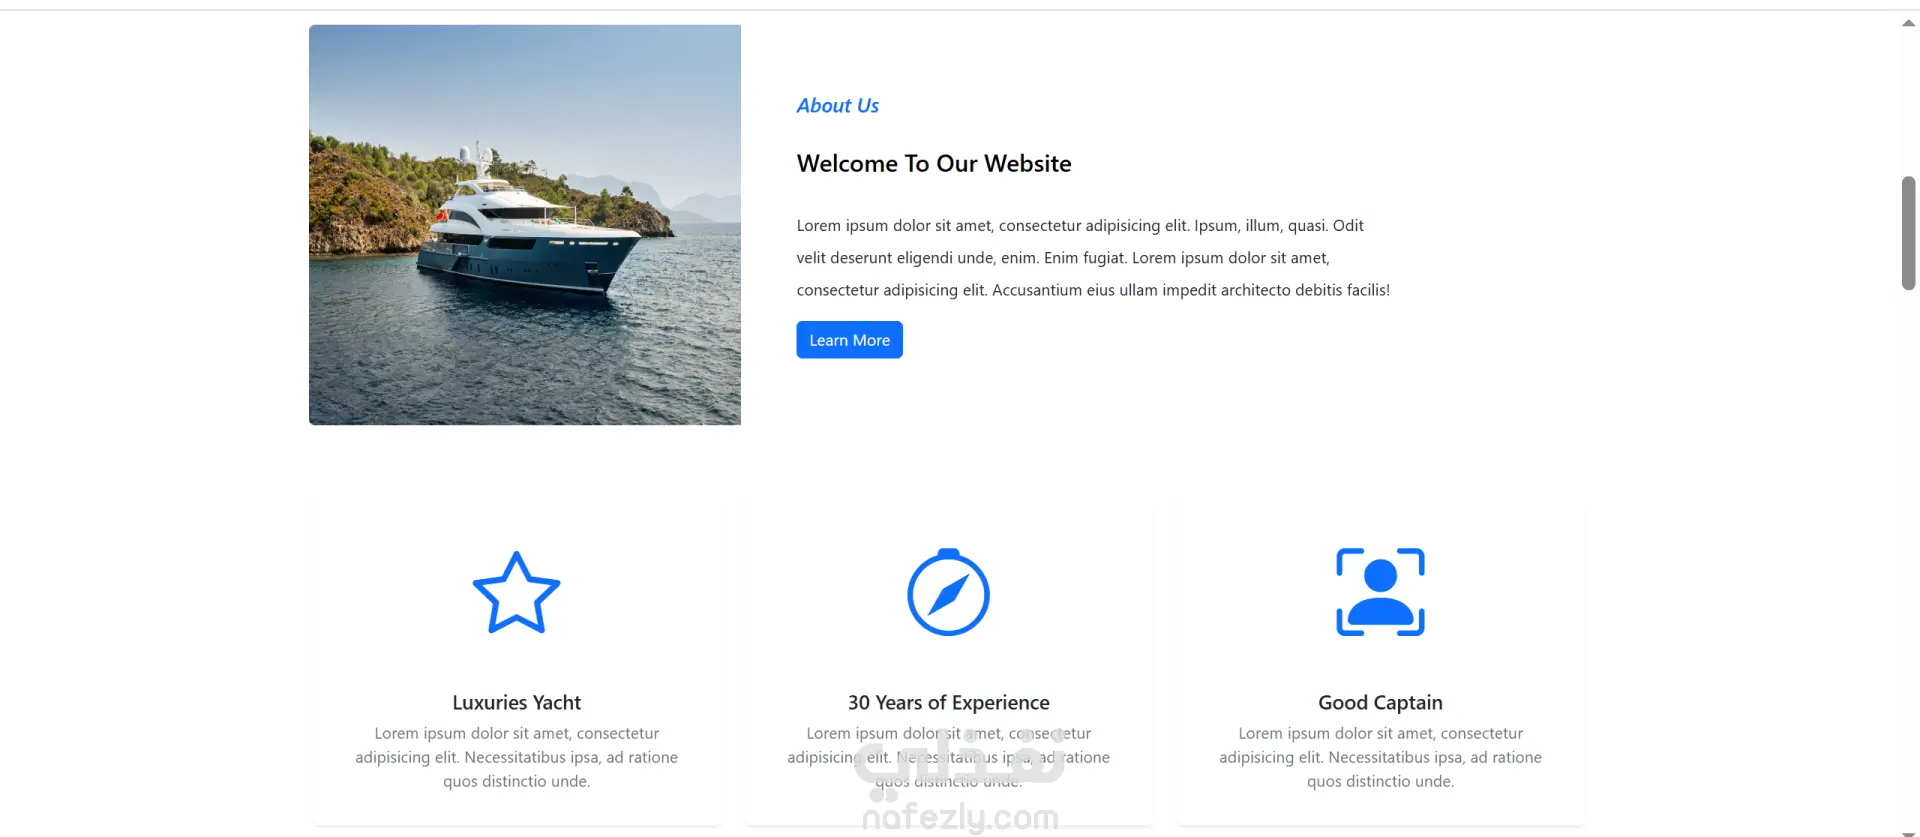Click the 30 Years of Experience description text

[x=948, y=757]
